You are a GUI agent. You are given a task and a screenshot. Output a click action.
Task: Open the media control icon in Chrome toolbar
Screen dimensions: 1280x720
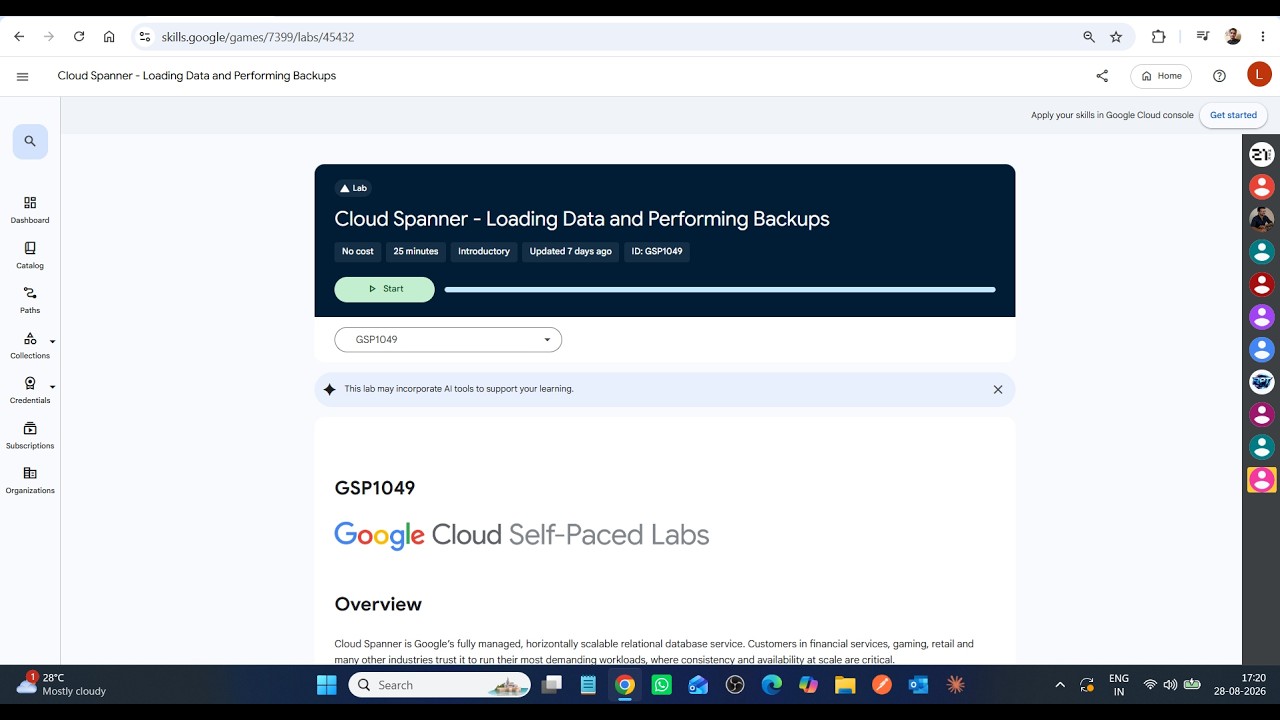tap(1203, 37)
